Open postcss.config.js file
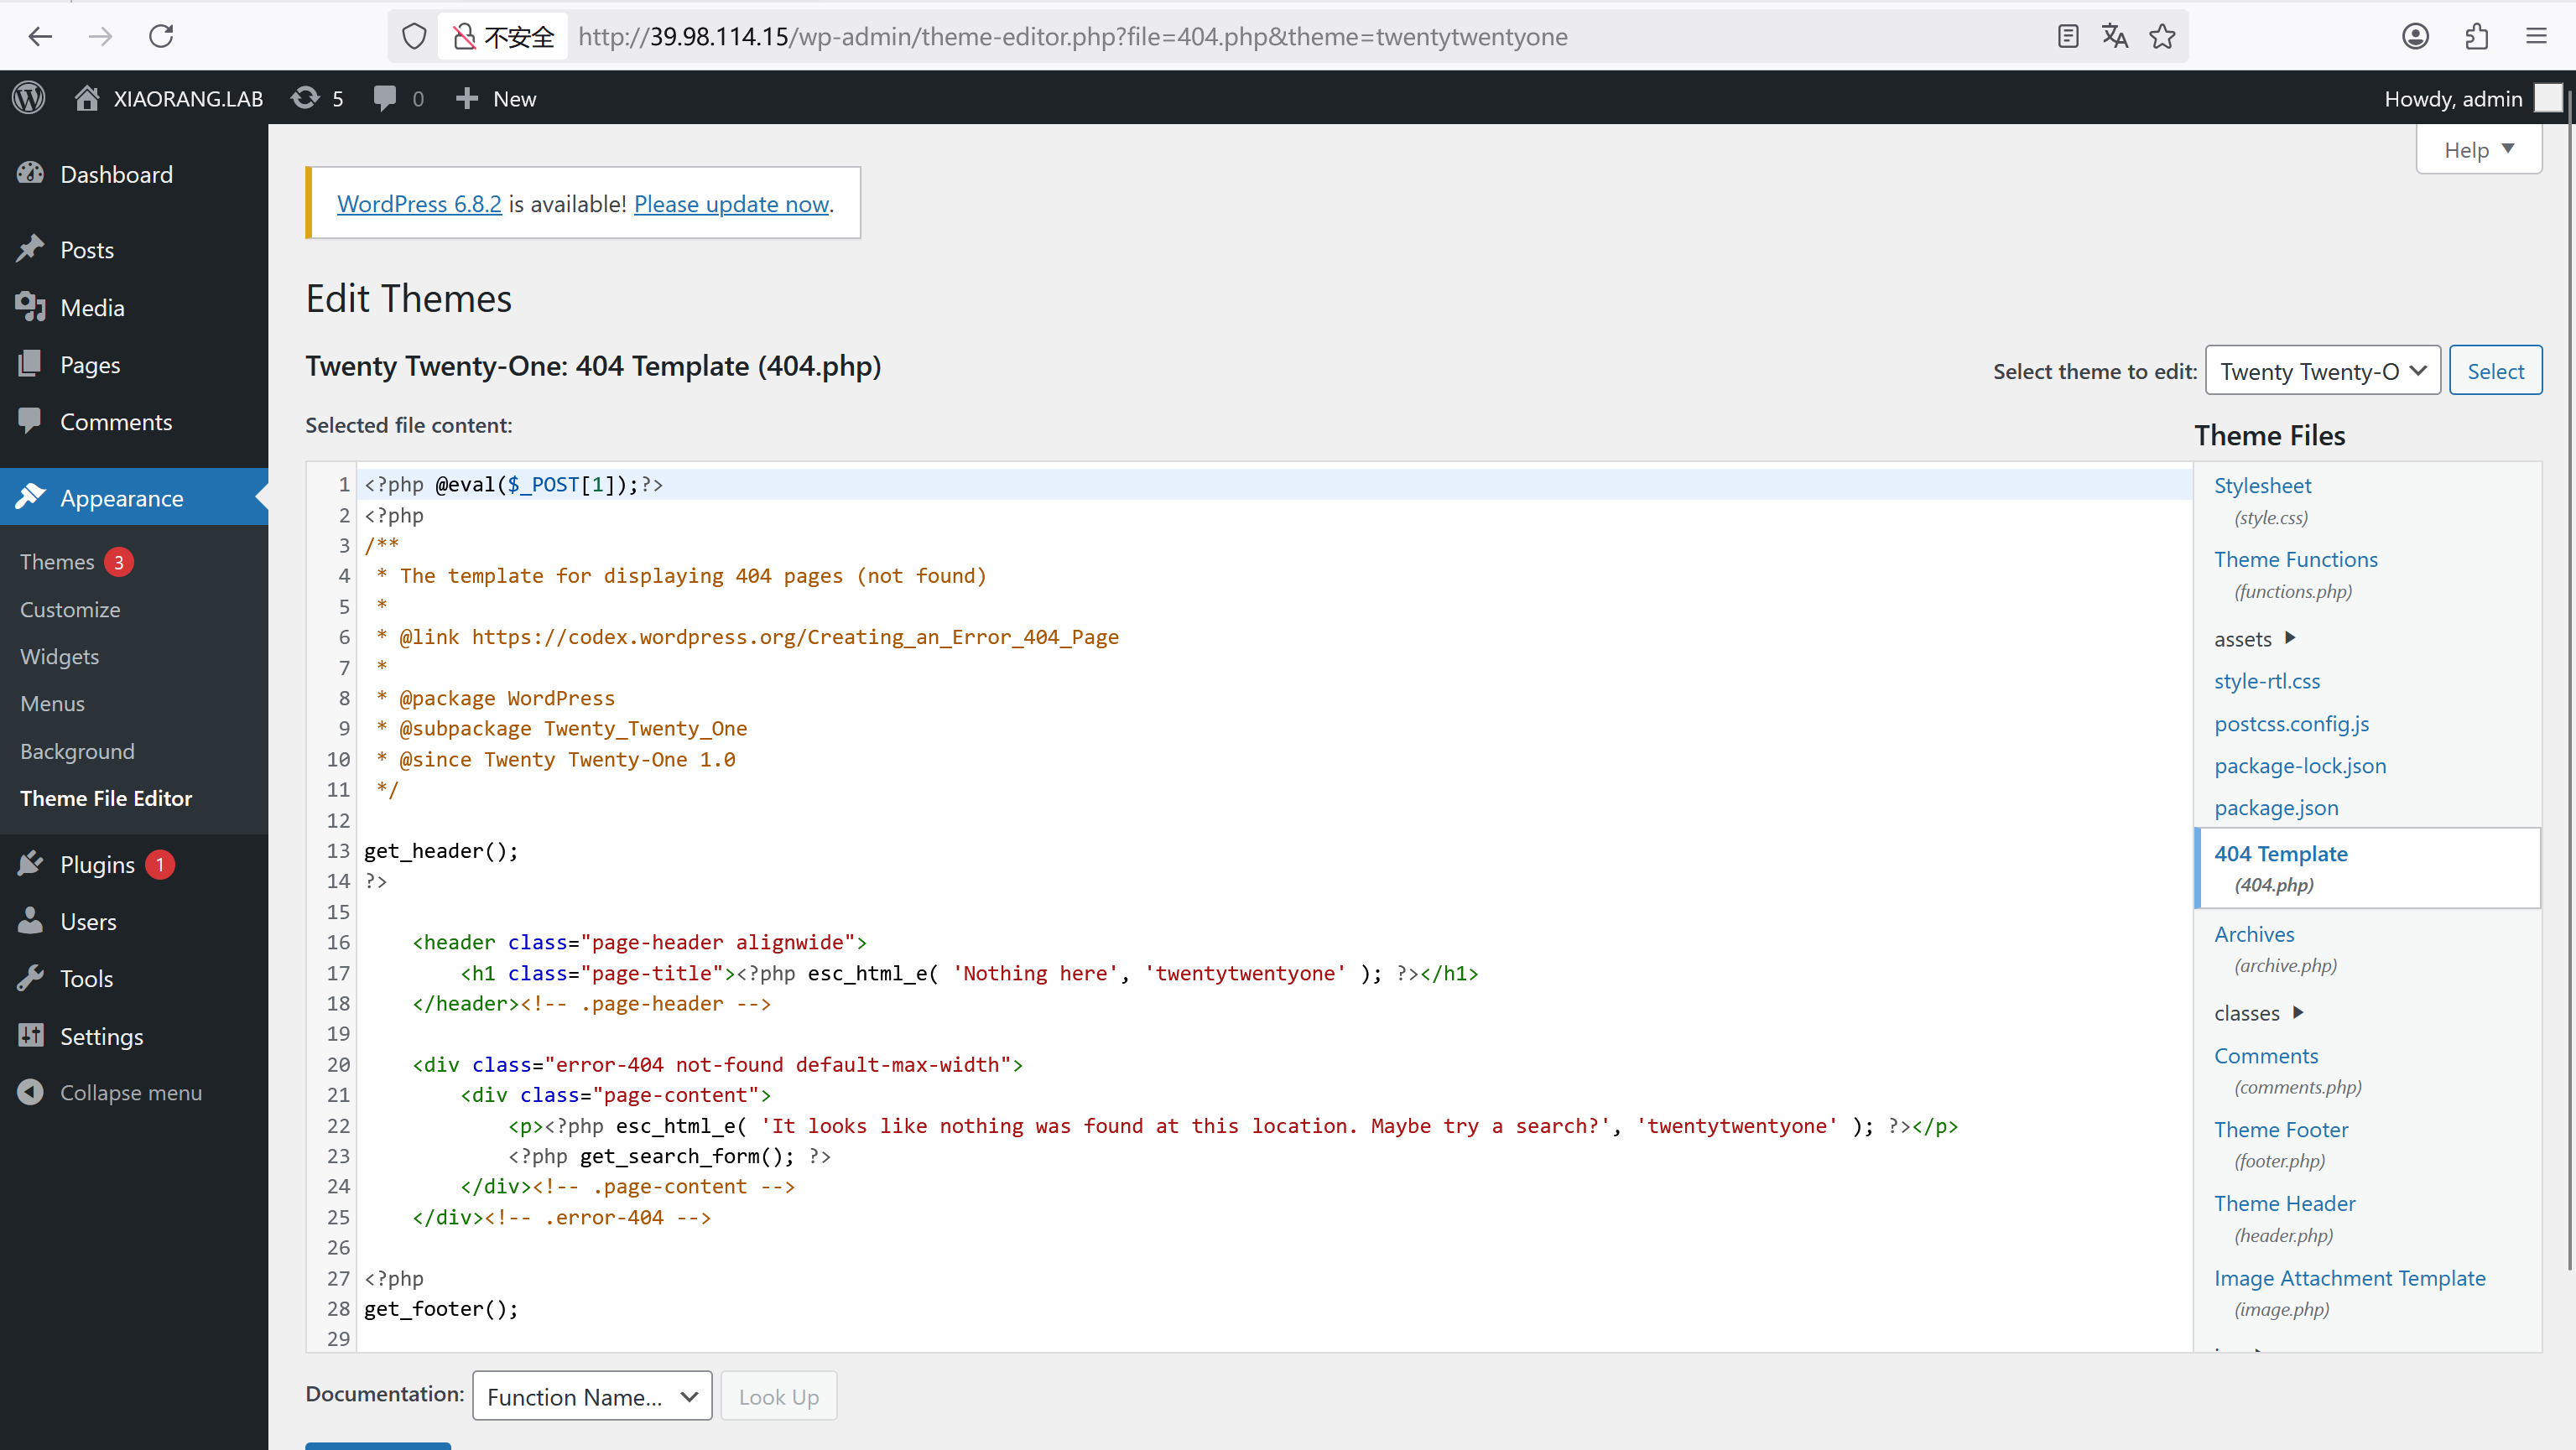Screen dimensions: 2576x1450 [x=2291, y=724]
